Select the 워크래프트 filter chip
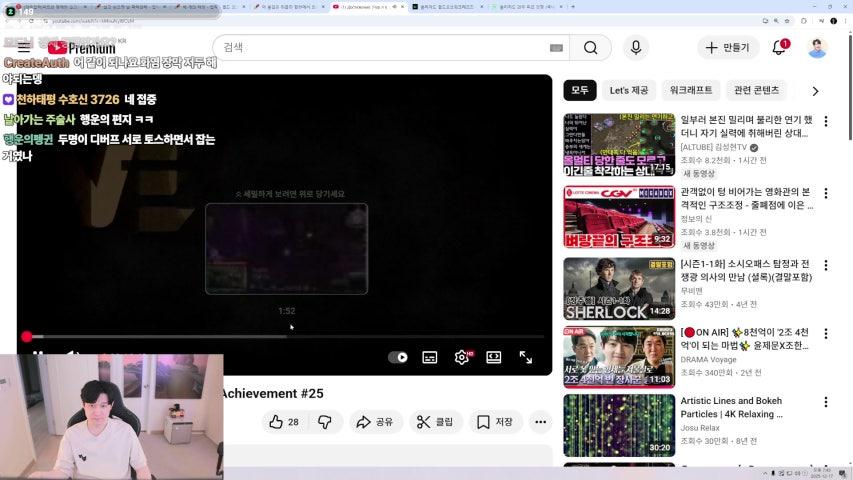The width and height of the screenshot is (853, 480). point(690,90)
